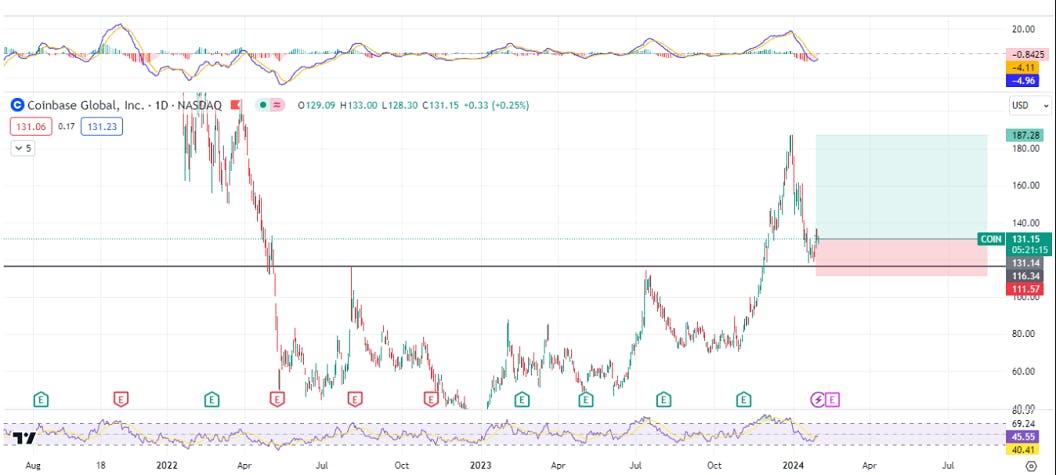
Task: Click the 140.00 price scale label
Action: tap(1027, 222)
